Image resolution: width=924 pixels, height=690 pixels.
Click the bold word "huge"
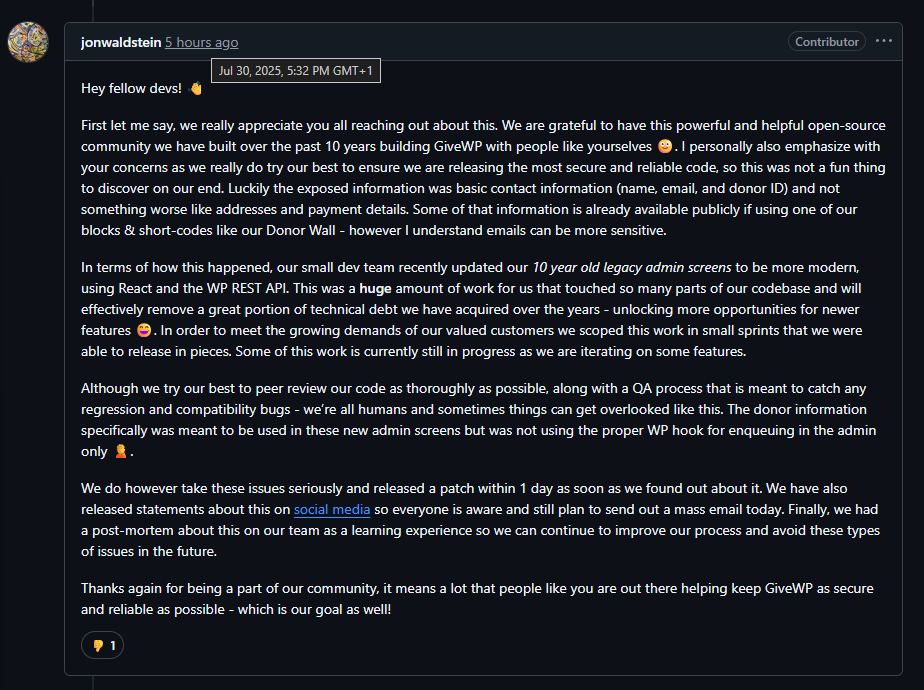[375, 288]
